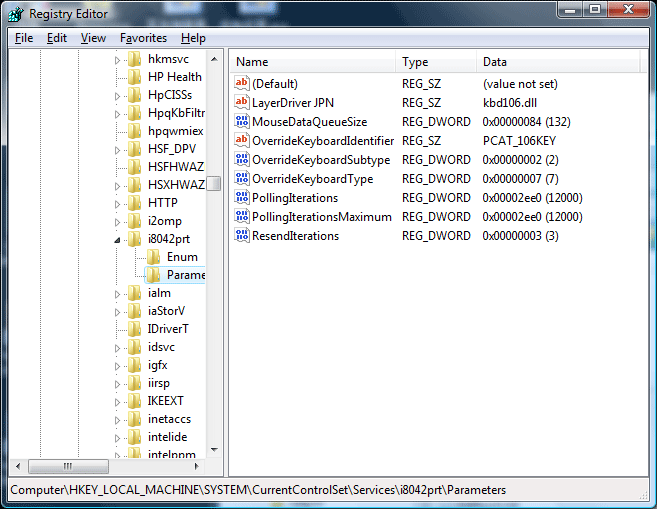
Task: Select the HP Health registry key
Action: tap(174, 77)
